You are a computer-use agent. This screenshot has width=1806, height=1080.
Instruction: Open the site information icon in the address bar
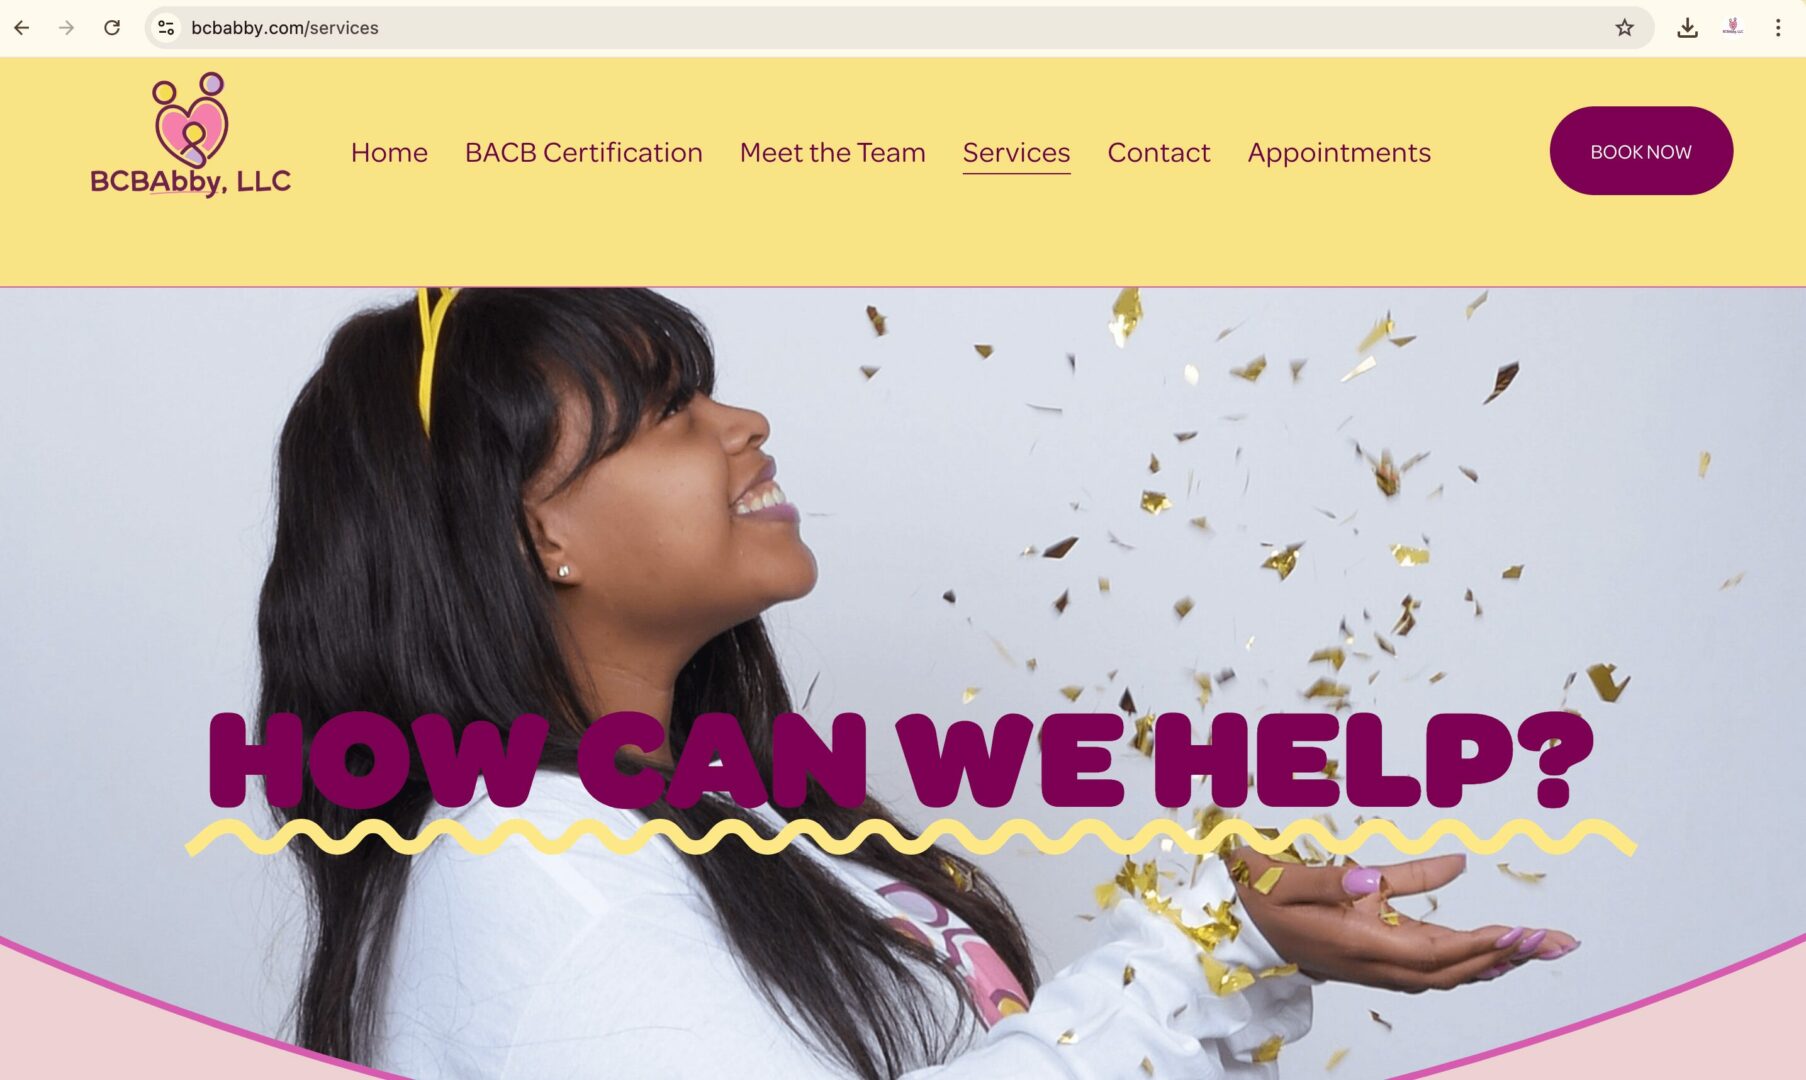click(x=166, y=28)
